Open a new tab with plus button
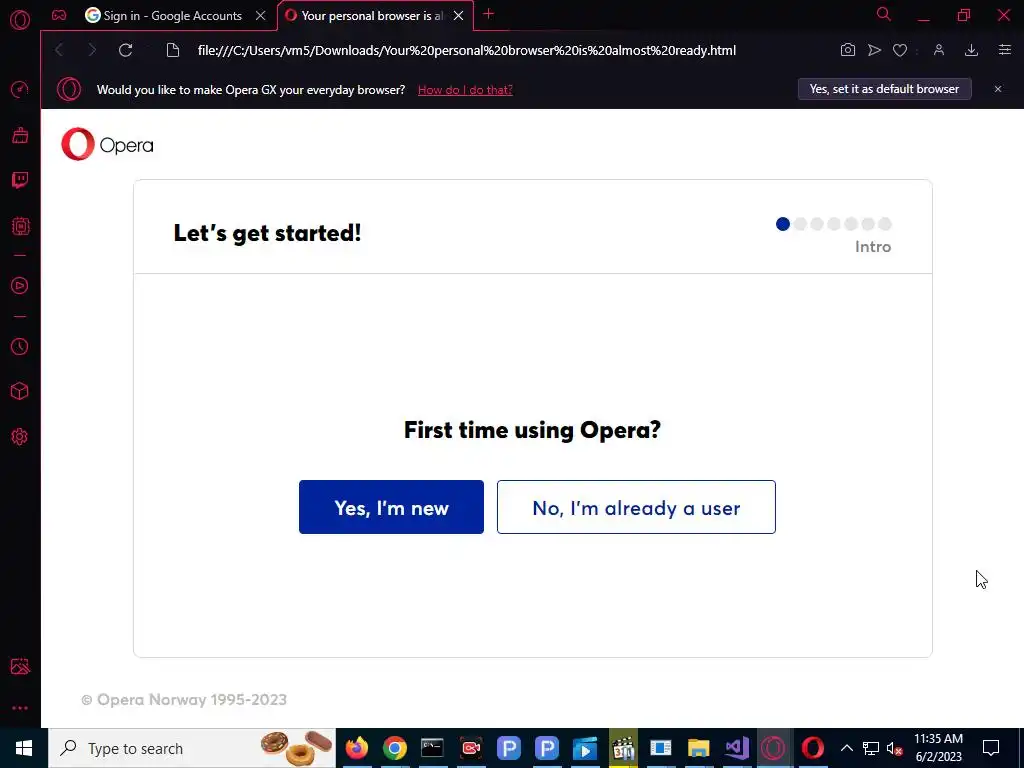The height and width of the screenshot is (768, 1024). click(x=488, y=14)
